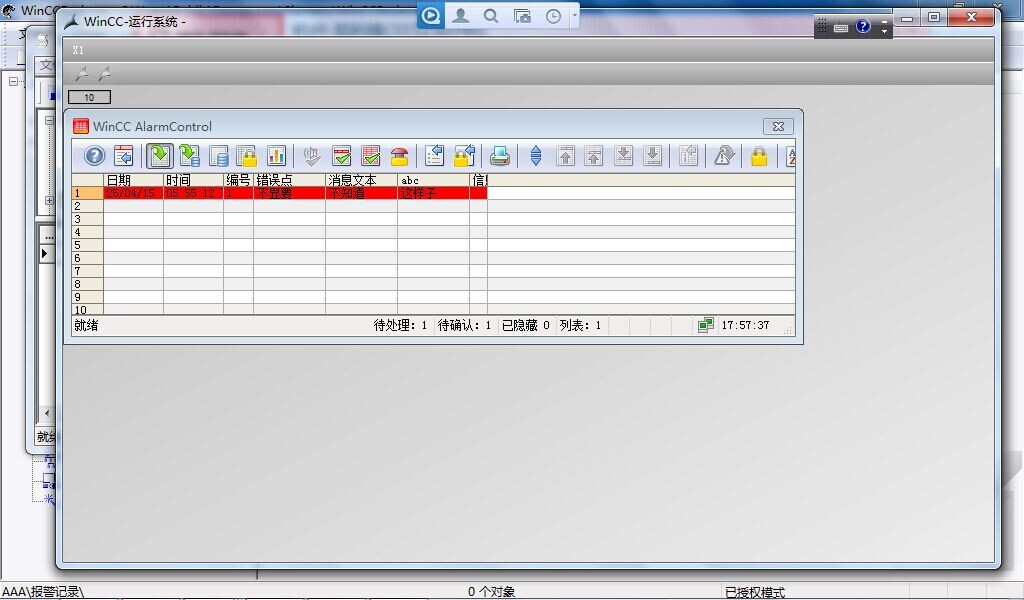Go to next message icon

pos(624,156)
